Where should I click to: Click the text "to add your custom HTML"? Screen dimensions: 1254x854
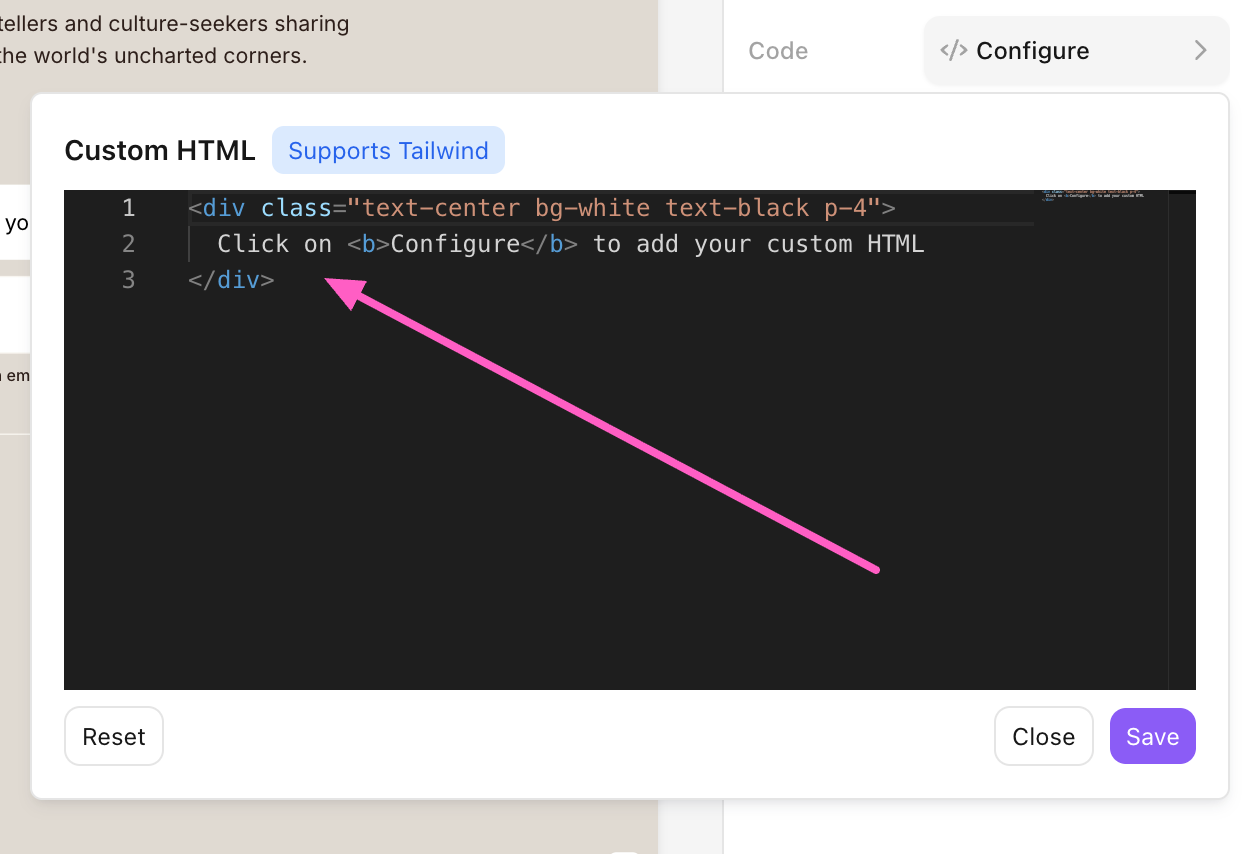pos(758,244)
